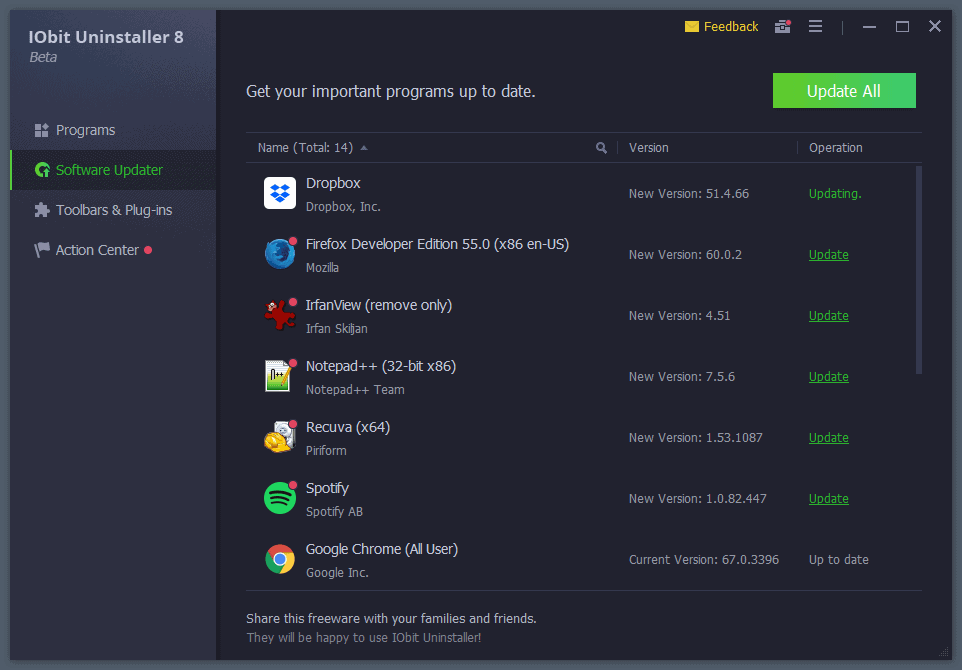Open the hamburger options menu
The height and width of the screenshot is (670, 962).
(815, 26)
